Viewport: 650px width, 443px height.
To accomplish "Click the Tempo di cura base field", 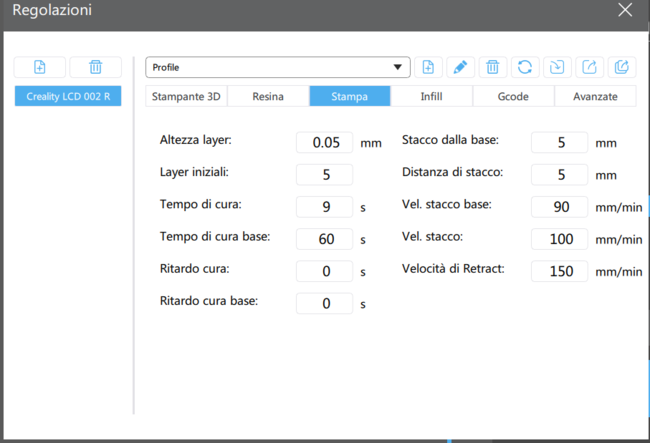I will (325, 240).
